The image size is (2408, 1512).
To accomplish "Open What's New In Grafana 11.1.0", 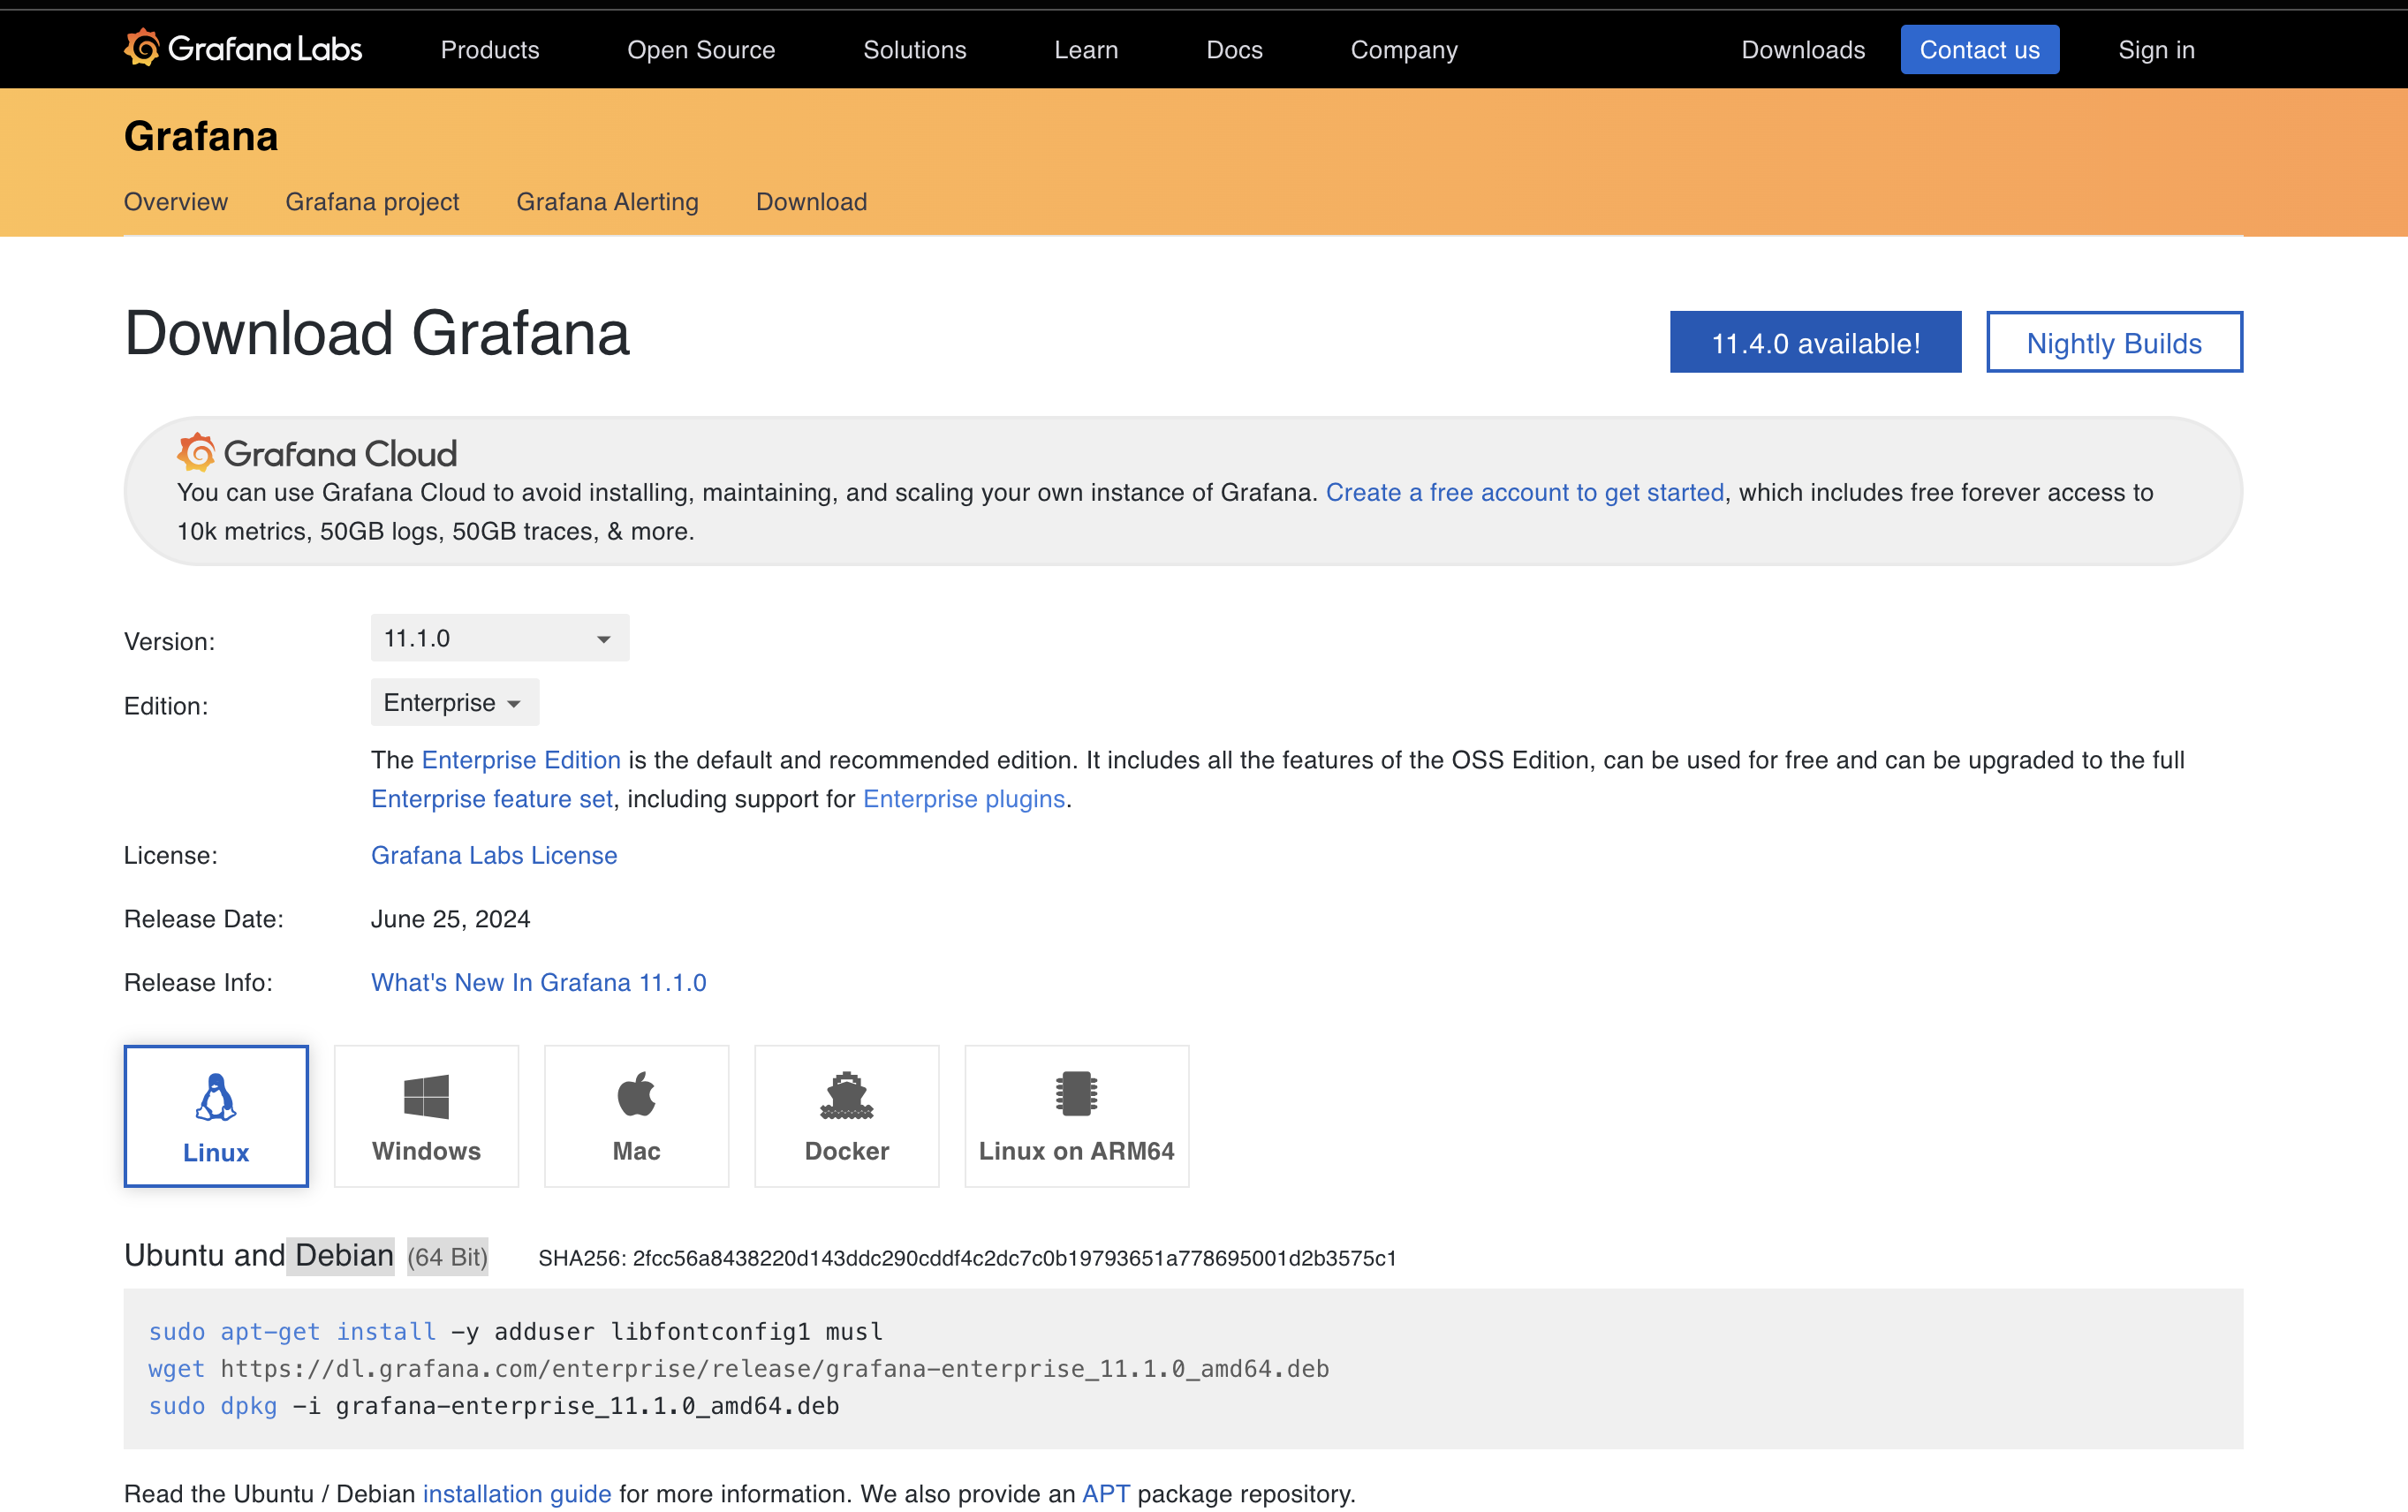I will 538,983.
